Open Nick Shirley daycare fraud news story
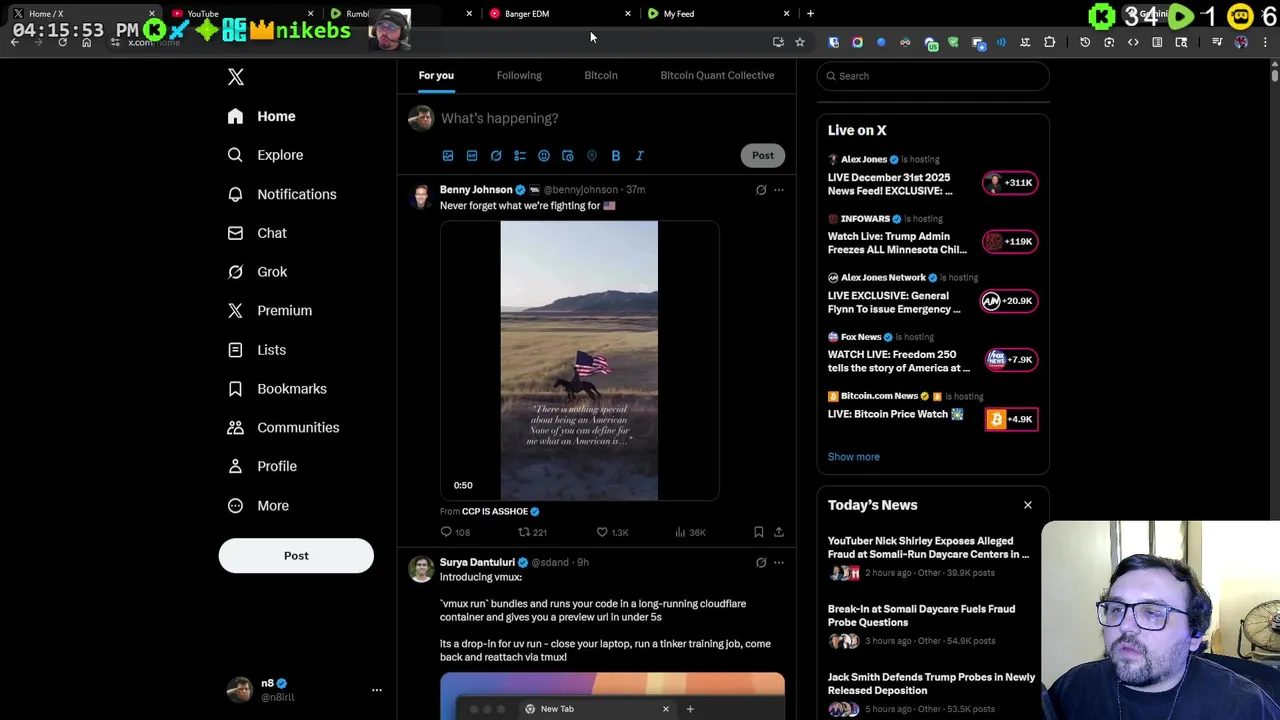 (x=928, y=548)
